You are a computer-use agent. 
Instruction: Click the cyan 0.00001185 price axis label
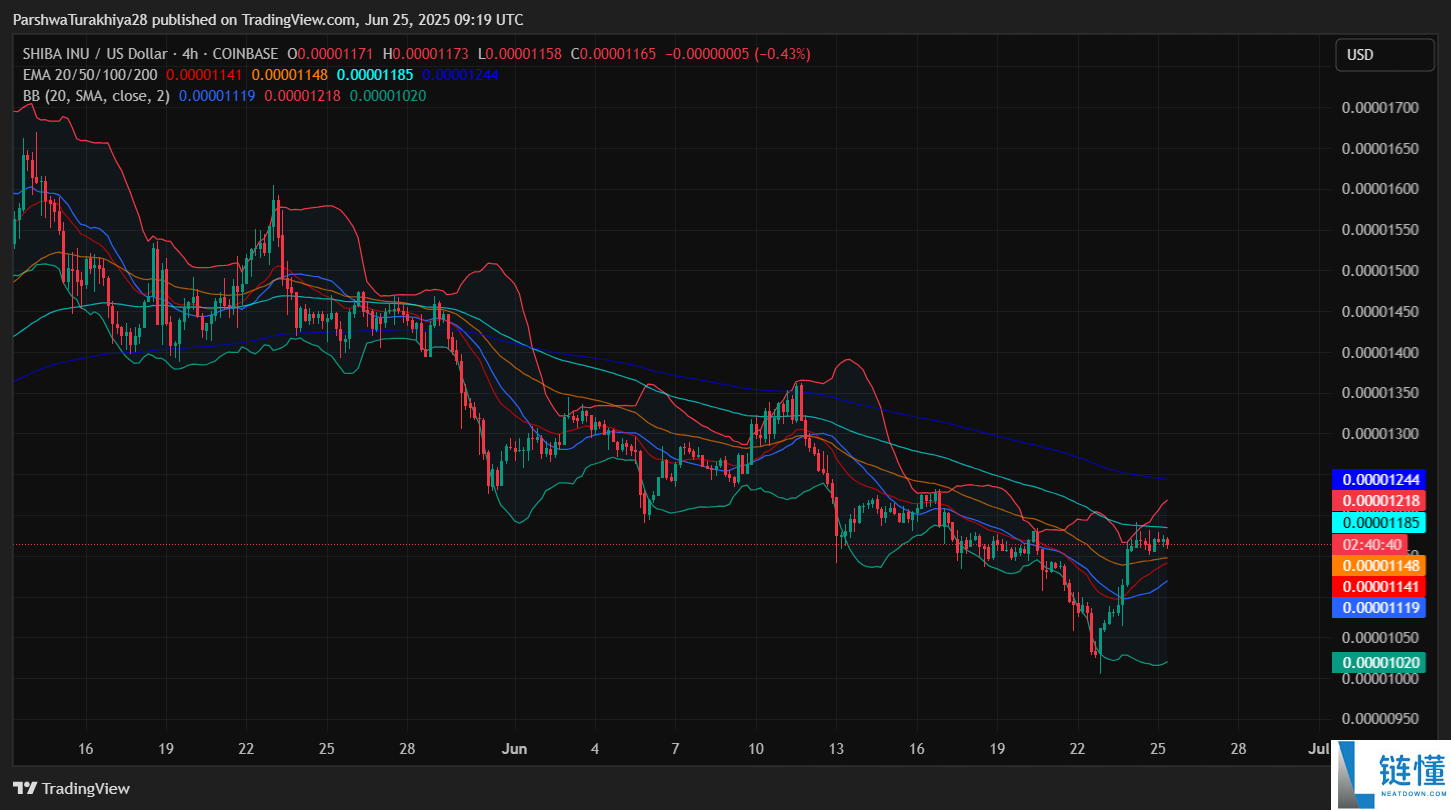click(1381, 522)
